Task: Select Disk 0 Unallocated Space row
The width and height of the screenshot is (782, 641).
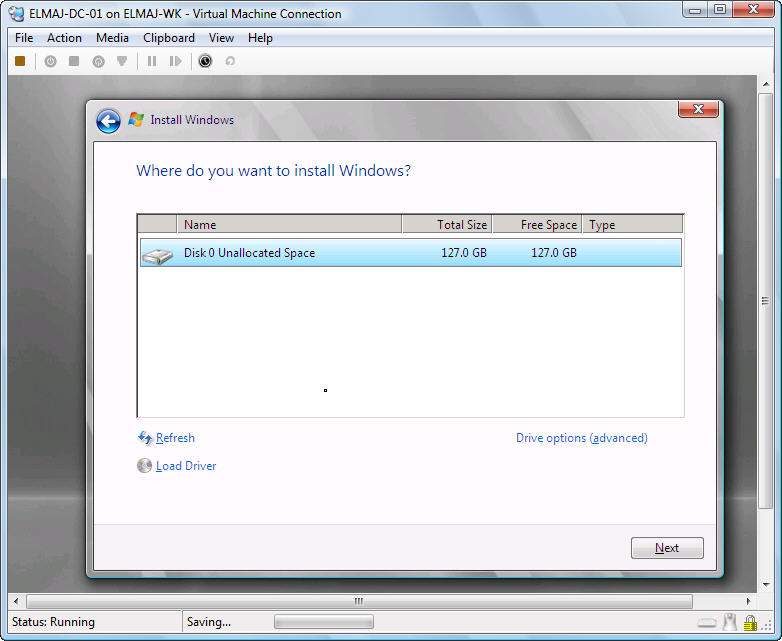Action: click(x=410, y=253)
